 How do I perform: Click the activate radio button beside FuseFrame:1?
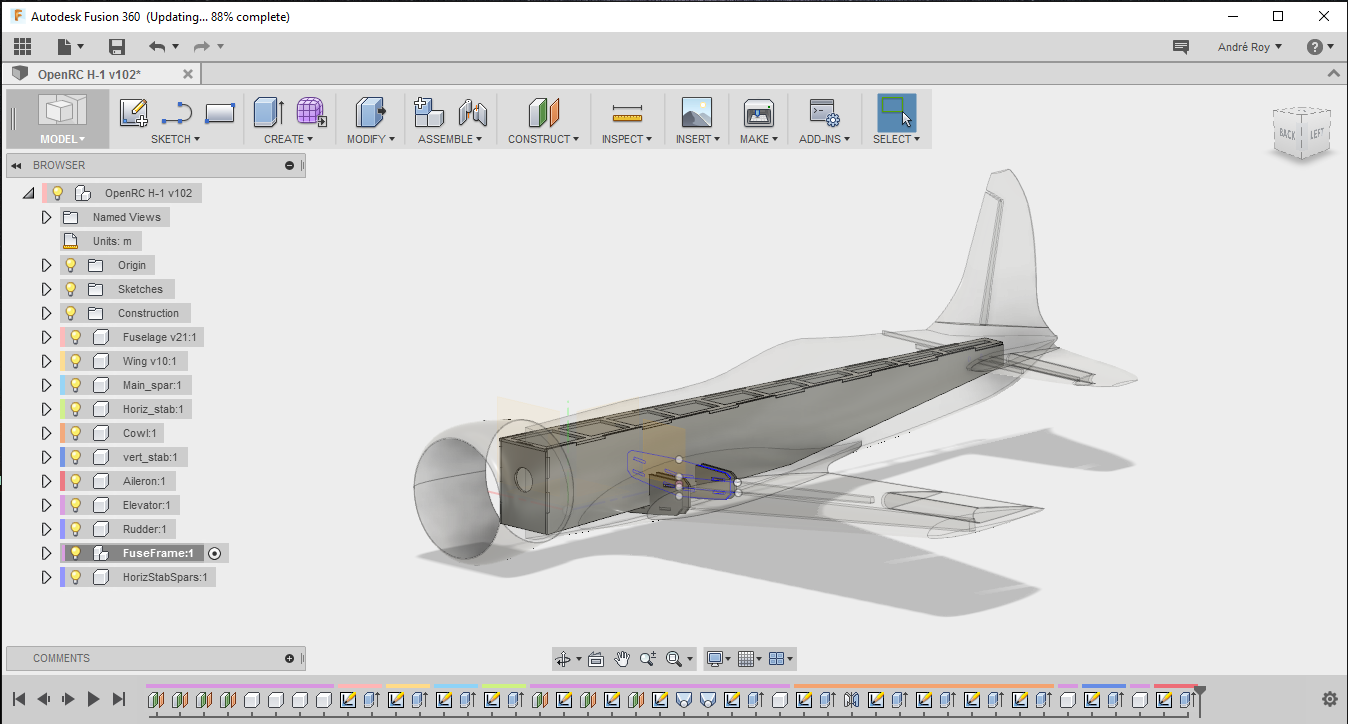(215, 553)
